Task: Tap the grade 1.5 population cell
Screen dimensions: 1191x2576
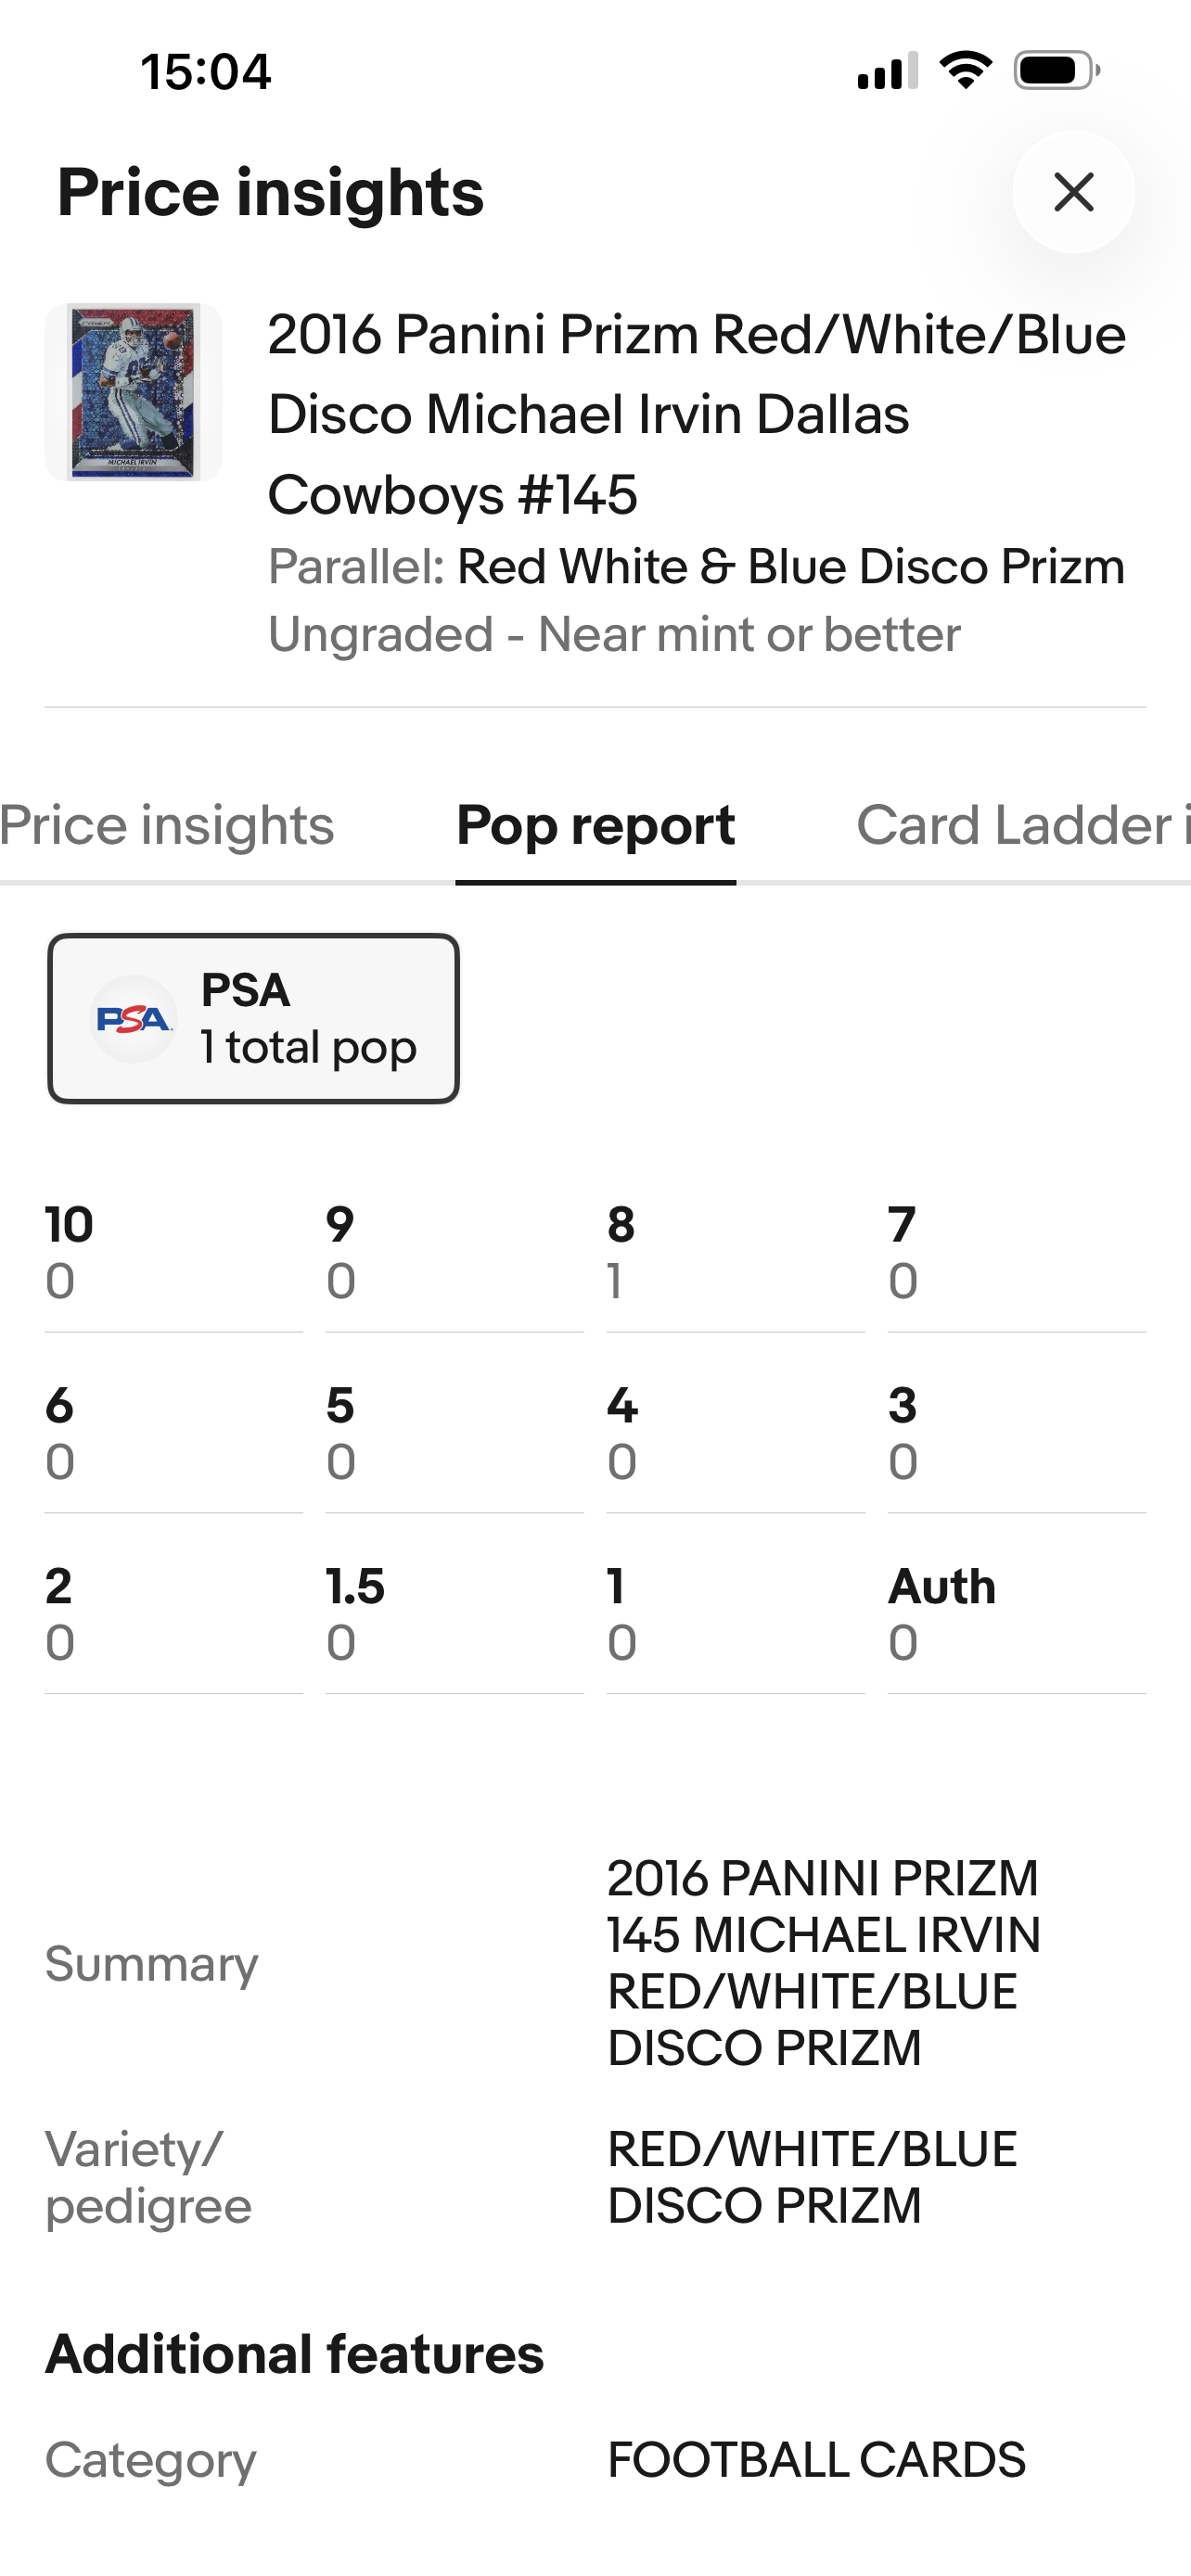Action: click(454, 1614)
